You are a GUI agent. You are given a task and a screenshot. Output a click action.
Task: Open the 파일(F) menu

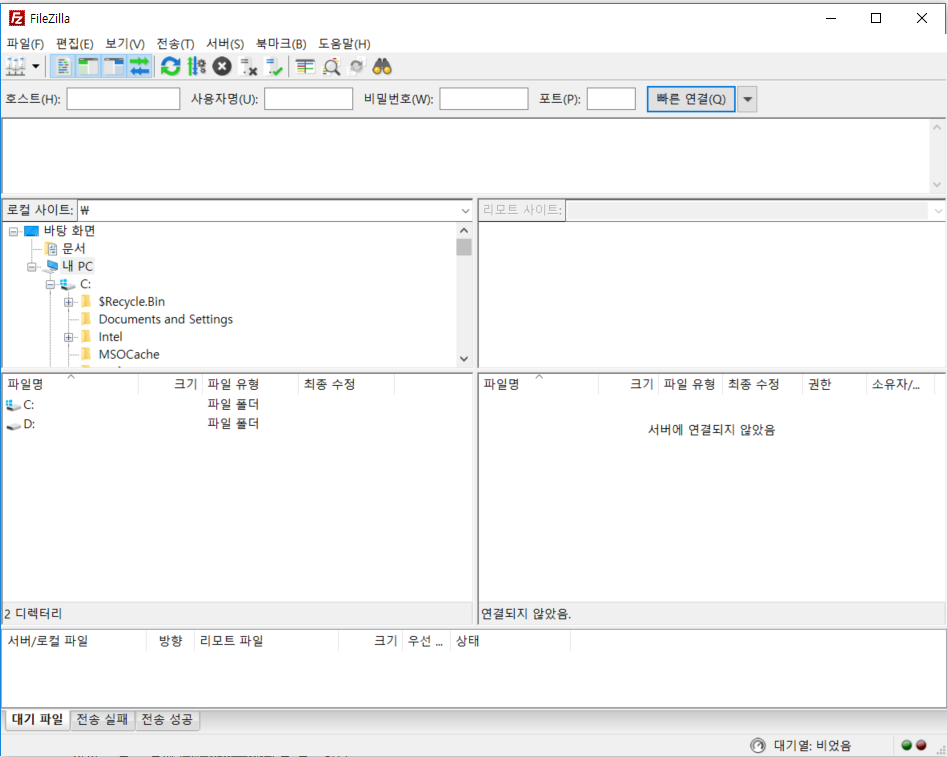pos(25,44)
